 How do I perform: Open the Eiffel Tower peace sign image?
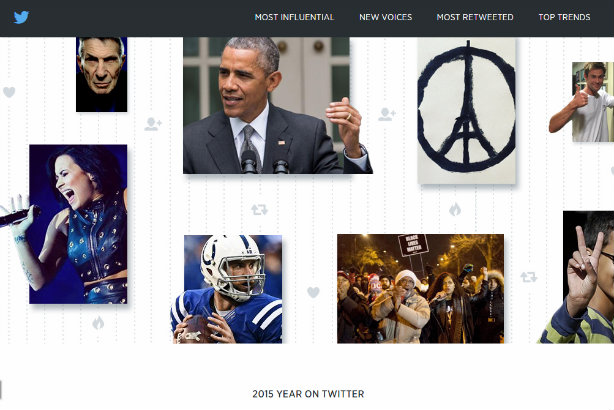click(466, 110)
